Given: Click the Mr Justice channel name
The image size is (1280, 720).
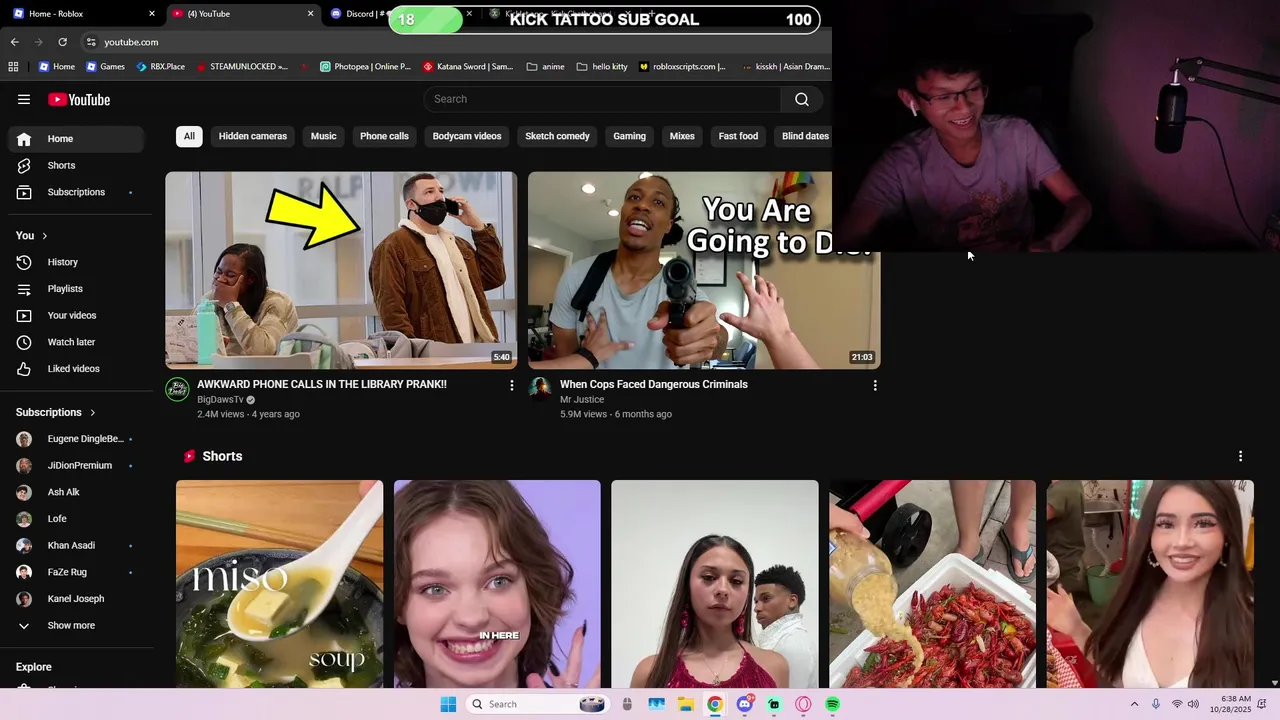Looking at the screenshot, I should tap(582, 400).
